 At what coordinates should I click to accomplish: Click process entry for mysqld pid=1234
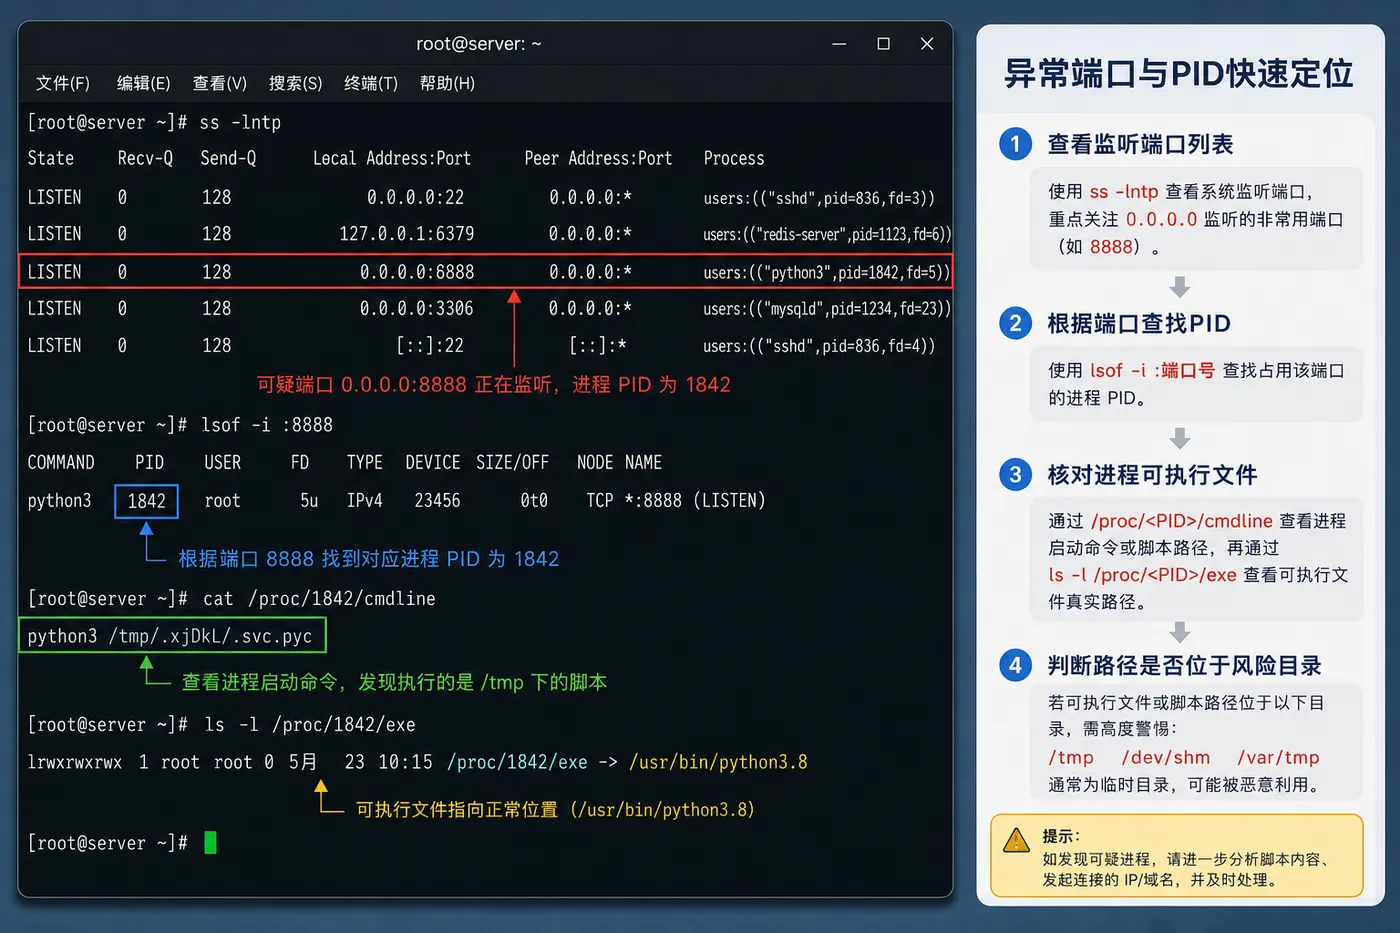click(827, 309)
